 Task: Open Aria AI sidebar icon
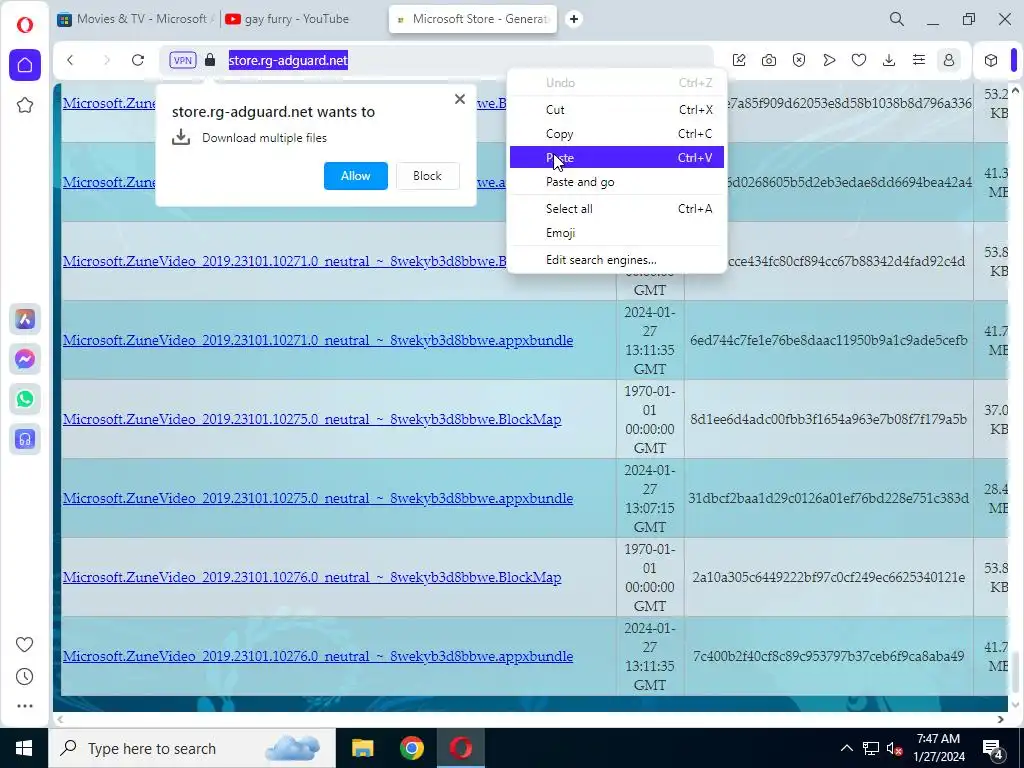tap(25, 319)
